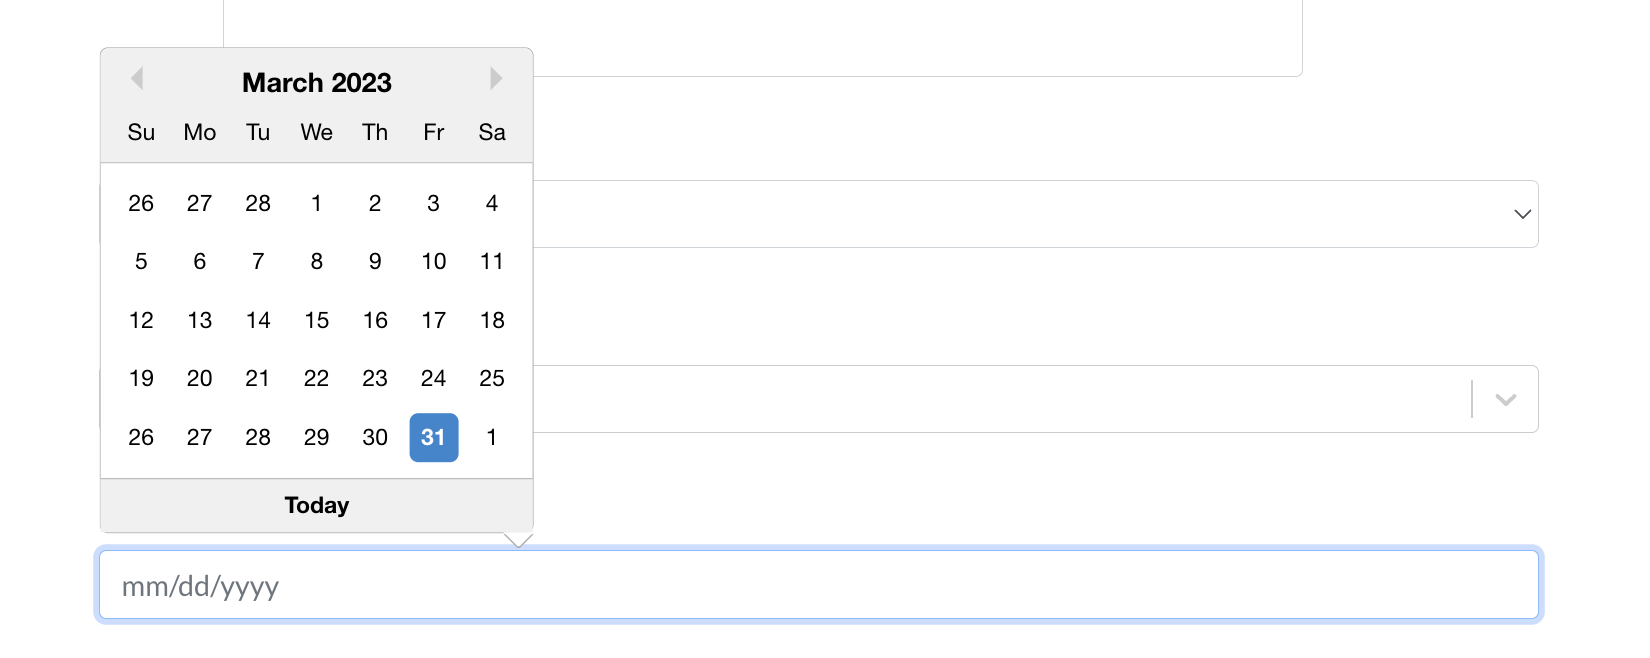This screenshot has height=658, width=1650.
Task: Expand the upper dropdown chevron
Action: (1522, 214)
